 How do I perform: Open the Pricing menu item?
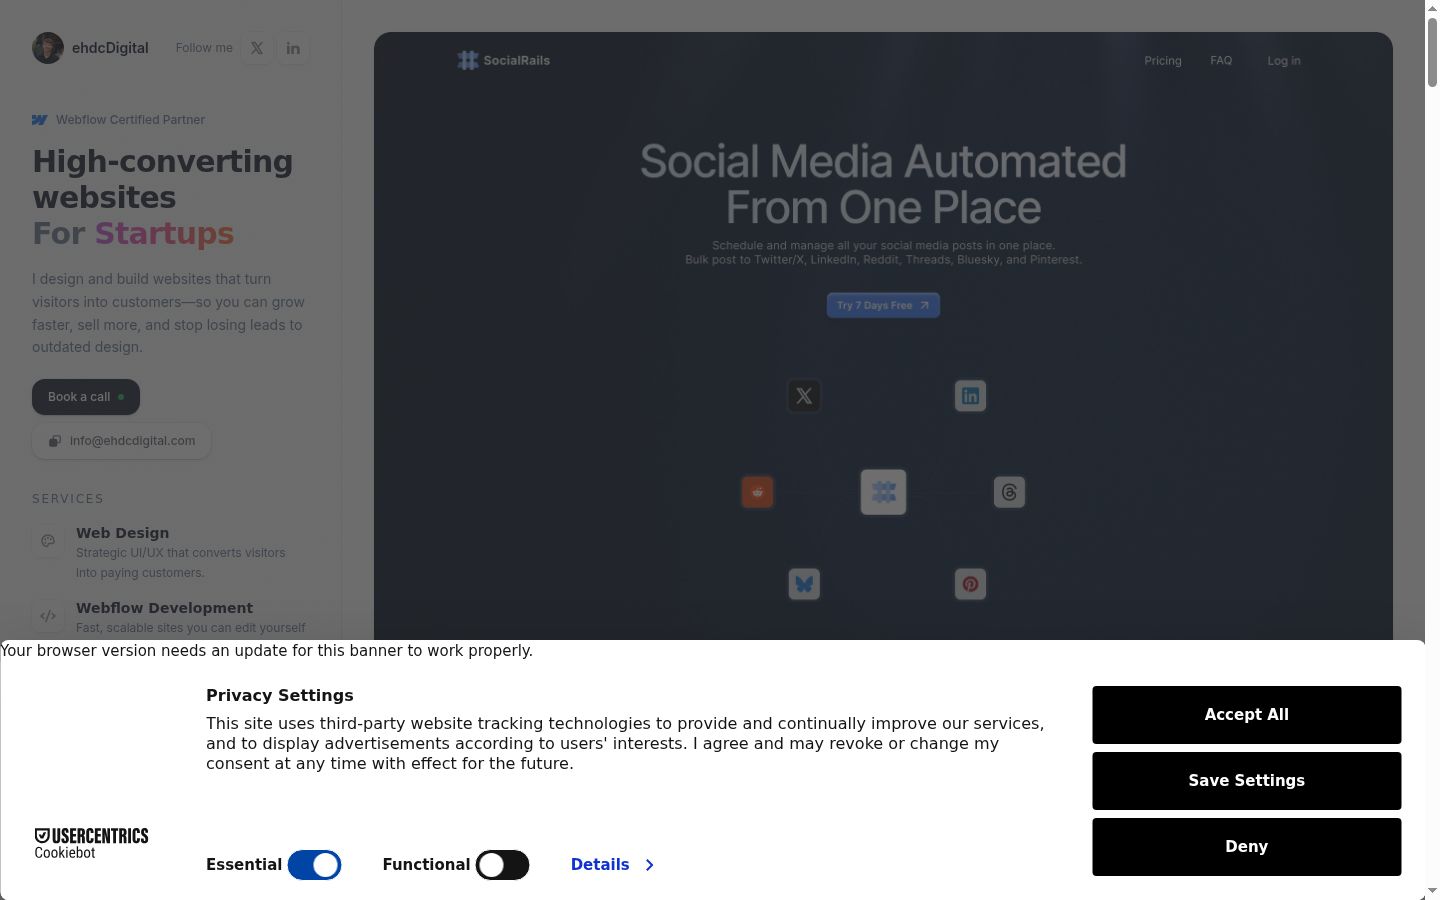pyautogui.click(x=1163, y=61)
